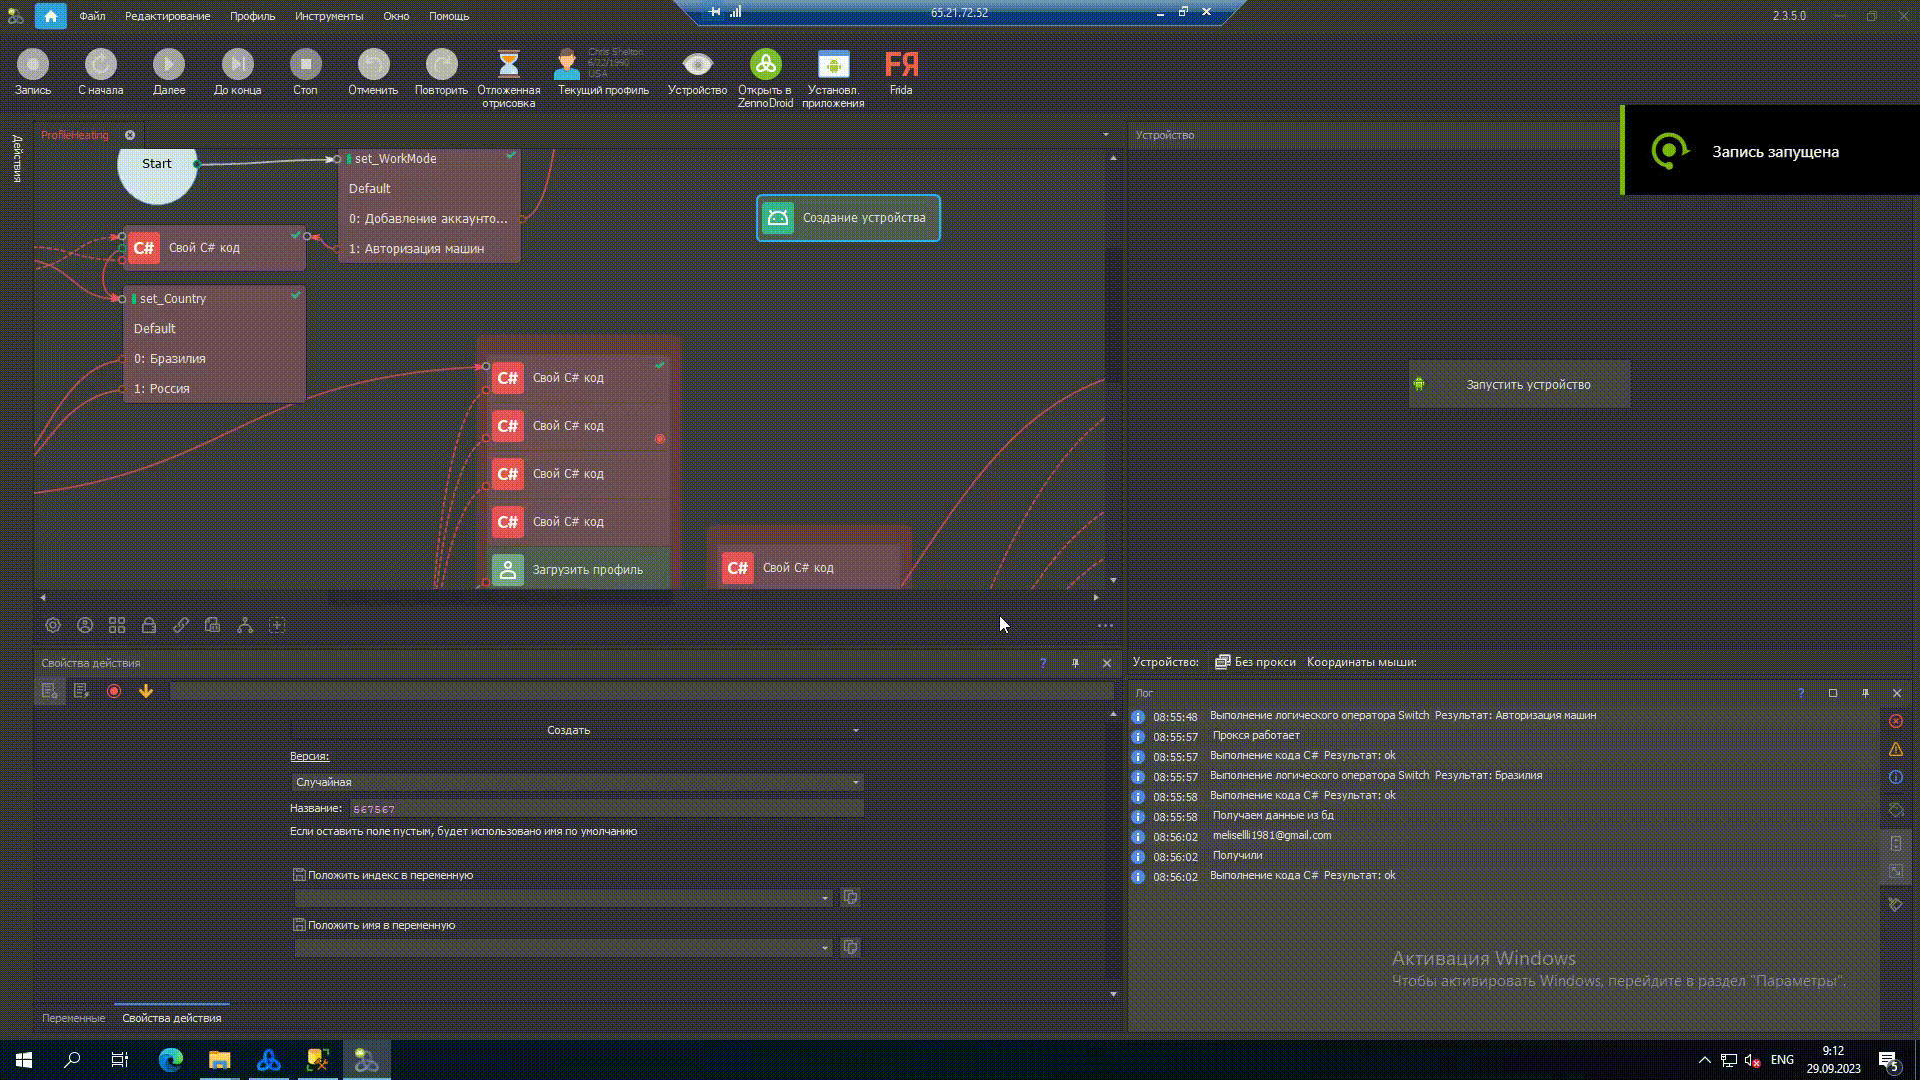Switch to the Переменные tab

point(73,1018)
